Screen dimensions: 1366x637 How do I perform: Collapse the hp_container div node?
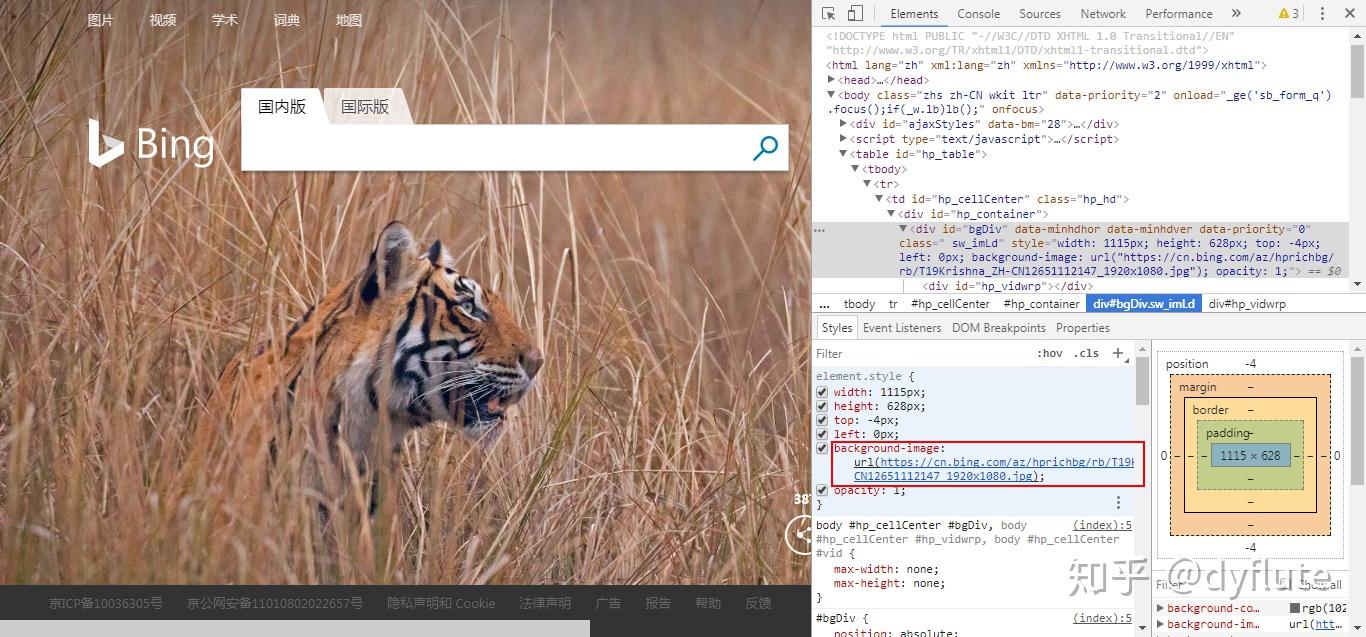[x=892, y=214]
